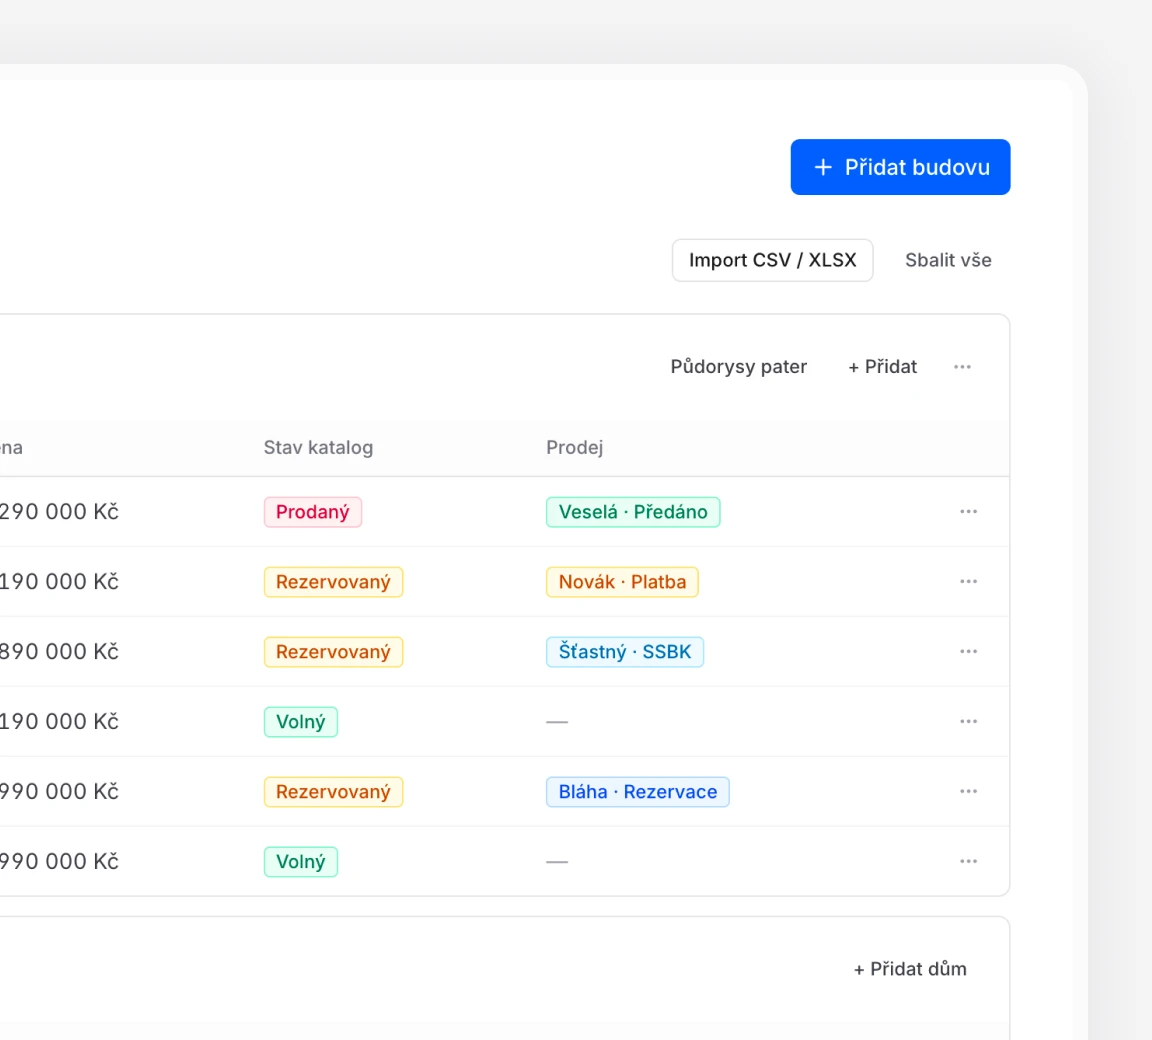Click the plus icon in Přidat budovu
Screen dimensions: 1152x1040
pos(823,167)
